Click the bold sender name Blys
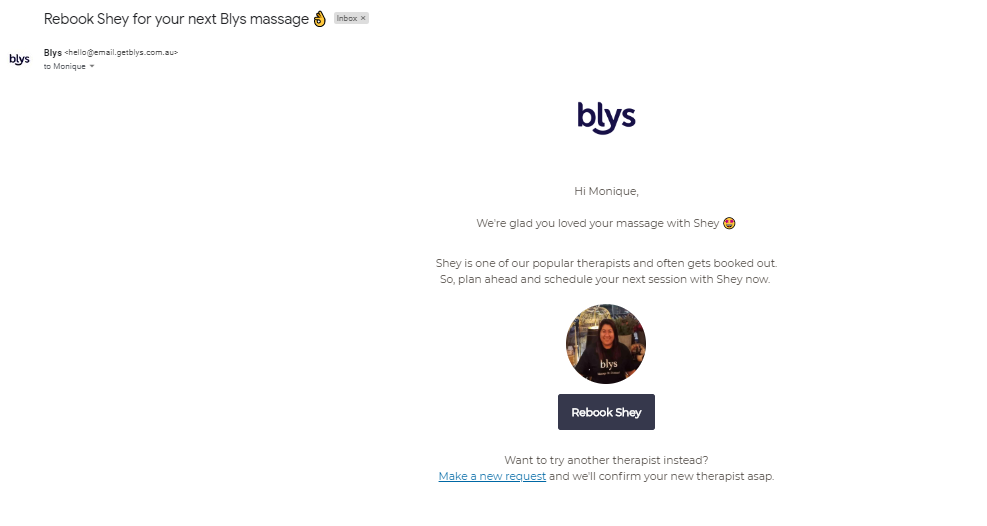 pos(53,53)
